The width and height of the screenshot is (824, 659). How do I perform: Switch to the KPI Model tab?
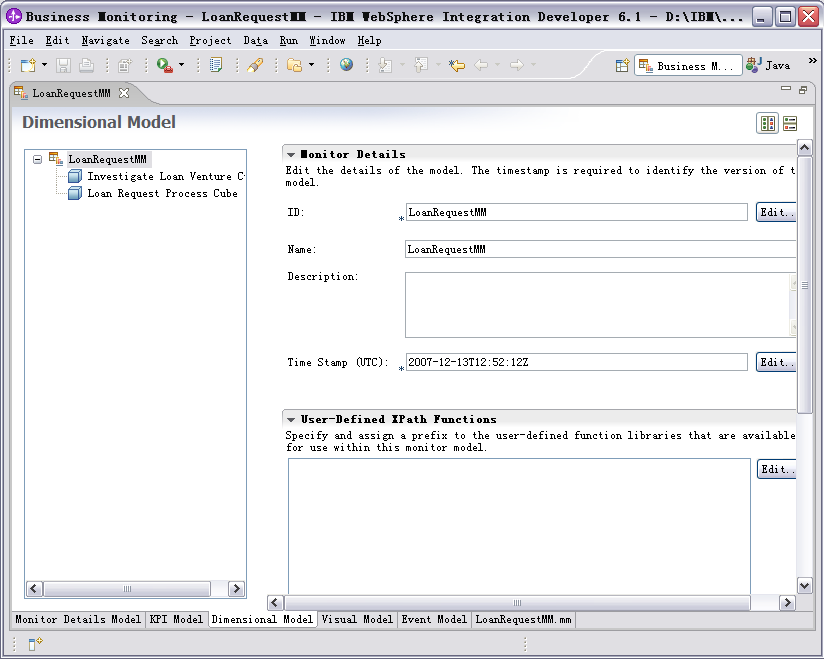pyautogui.click(x=176, y=620)
